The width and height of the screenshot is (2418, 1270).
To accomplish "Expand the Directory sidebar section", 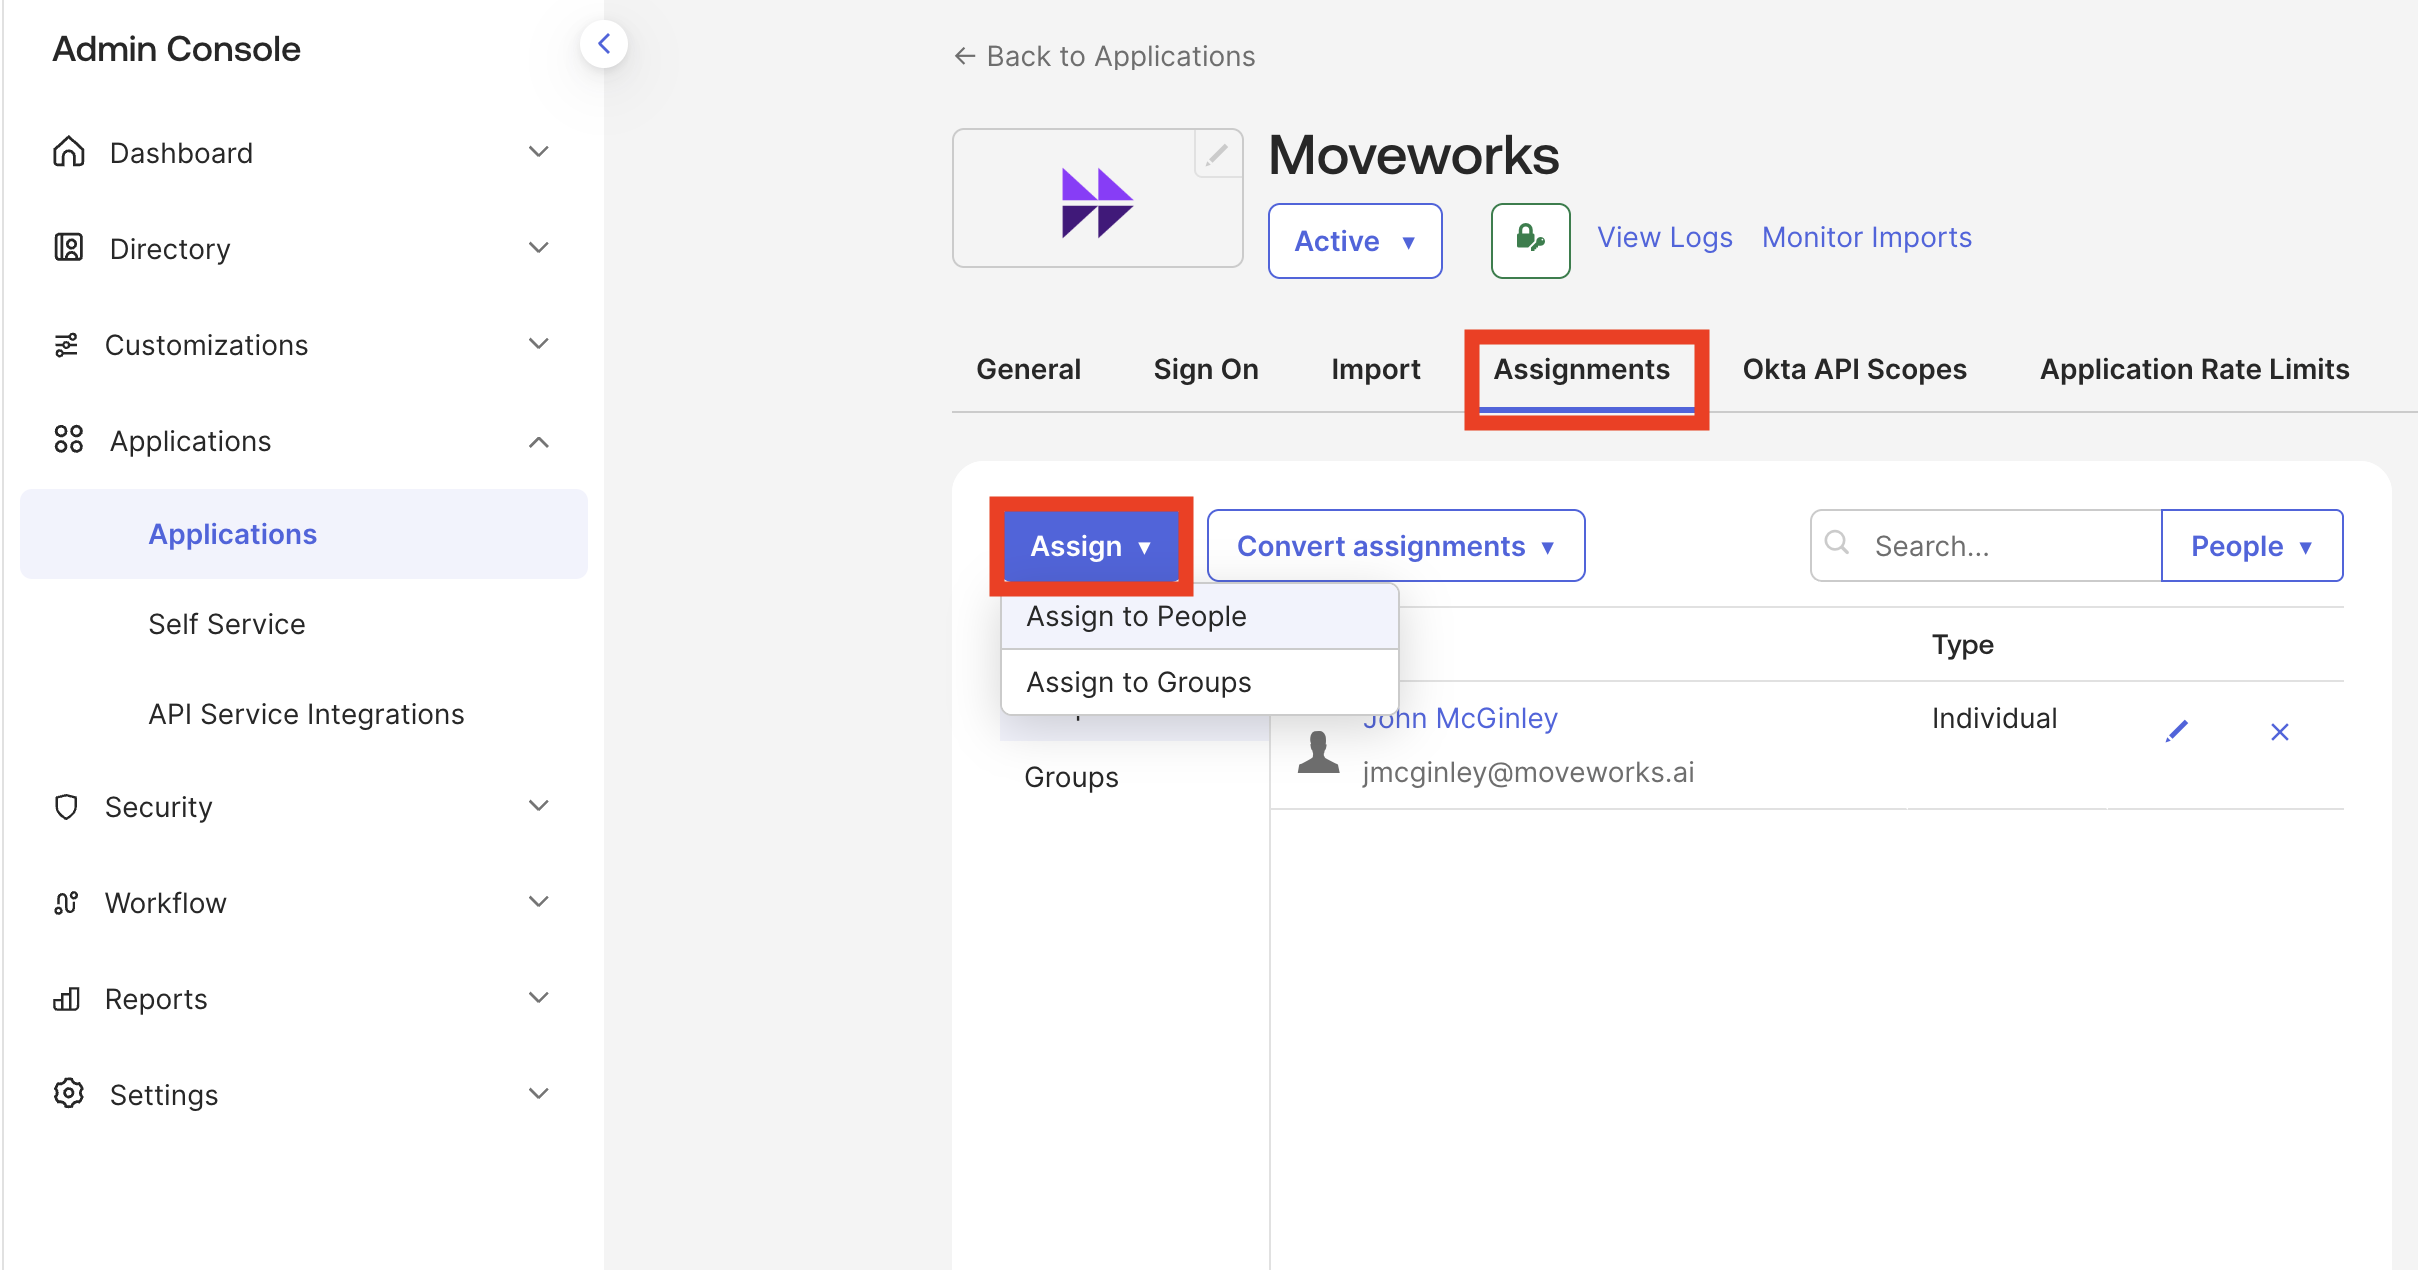I will pyautogui.click(x=538, y=248).
